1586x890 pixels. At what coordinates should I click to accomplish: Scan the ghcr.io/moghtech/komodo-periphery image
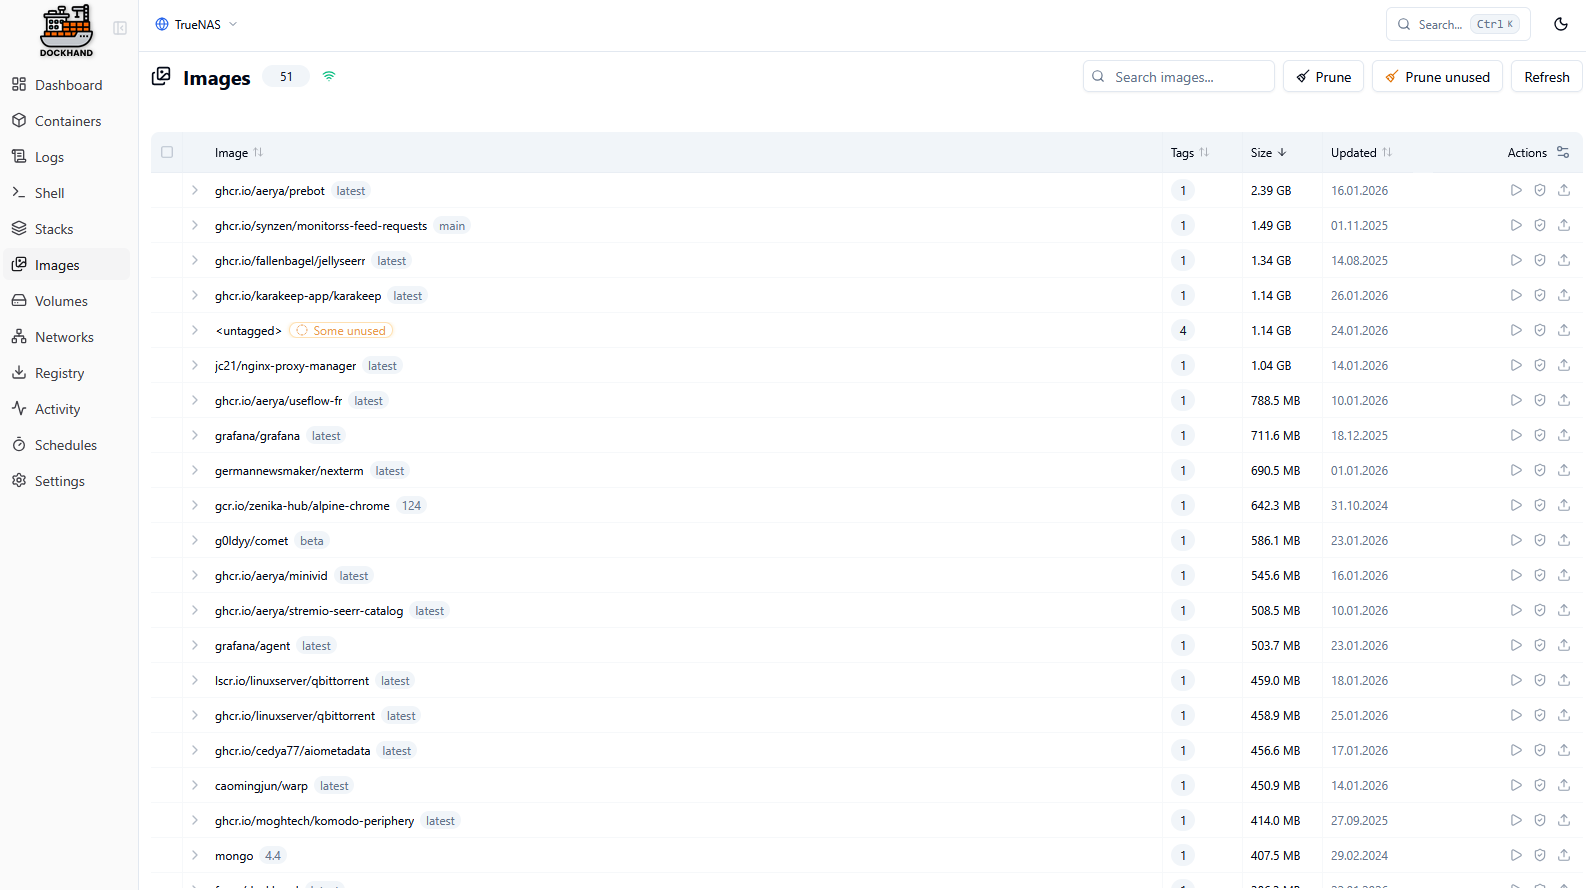[1540, 820]
